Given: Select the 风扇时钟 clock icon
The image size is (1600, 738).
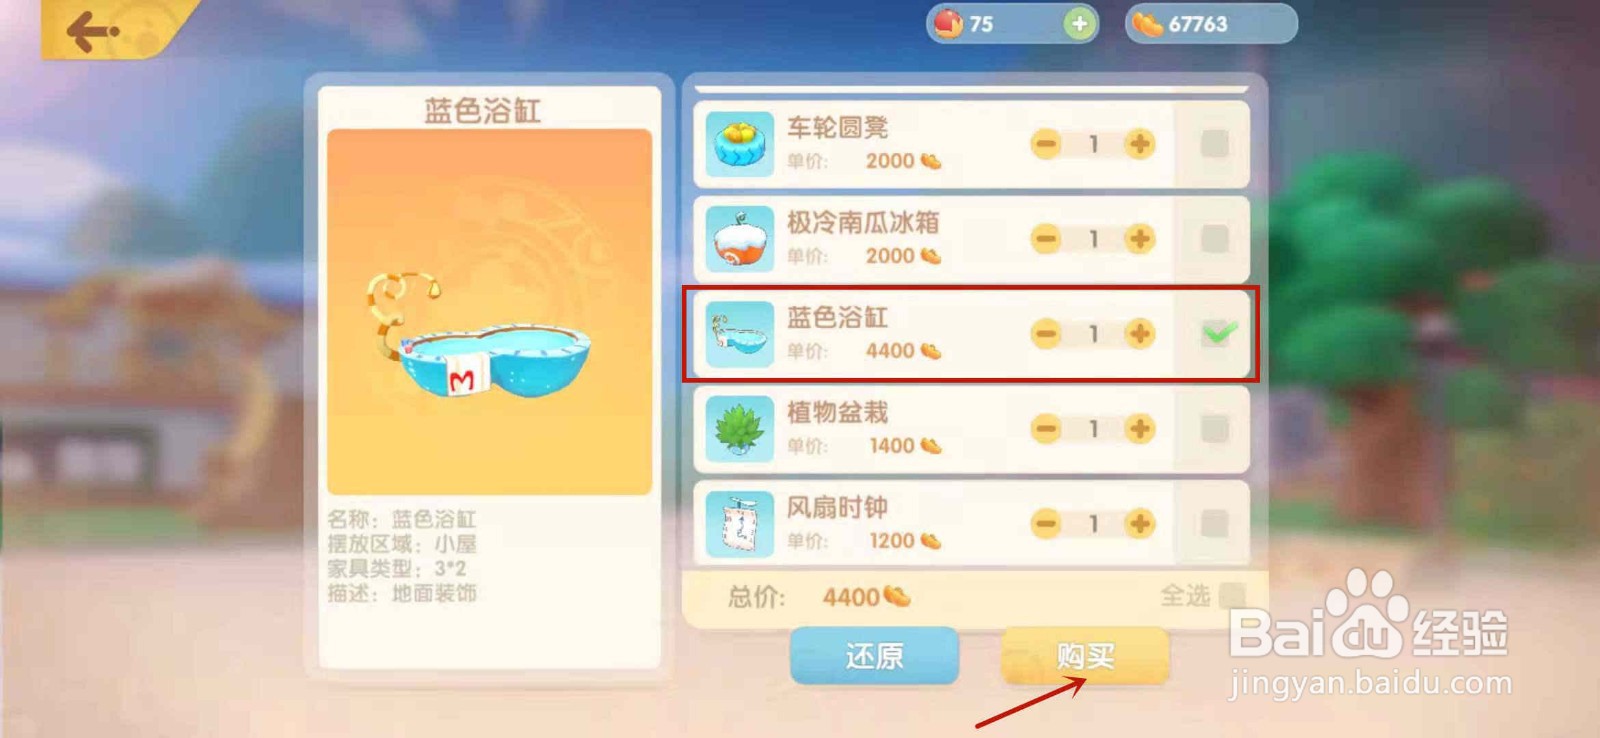Looking at the screenshot, I should (x=739, y=524).
